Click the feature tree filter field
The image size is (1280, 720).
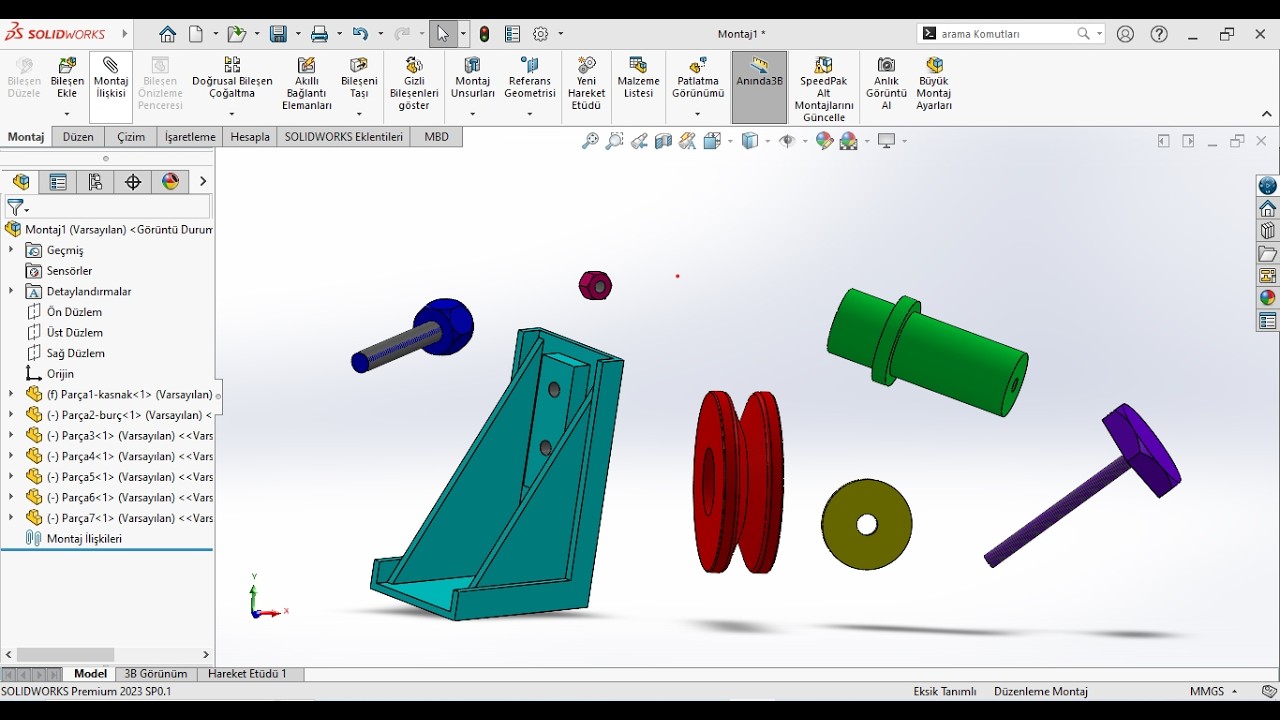108,207
